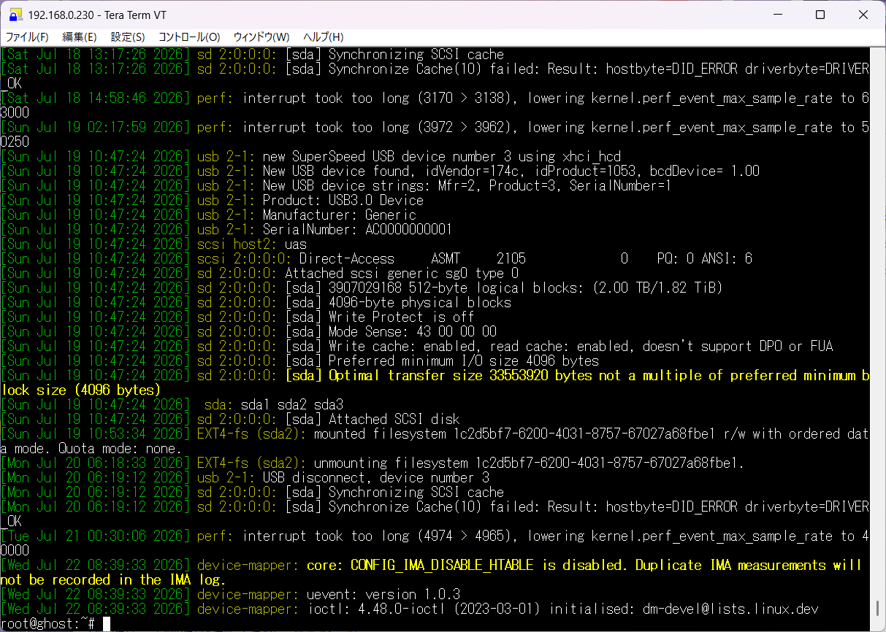Viewport: 886px width, 632px height.
Task: Click 'mounted filesystem' EXT4-fs line
Action: [x=434, y=441]
